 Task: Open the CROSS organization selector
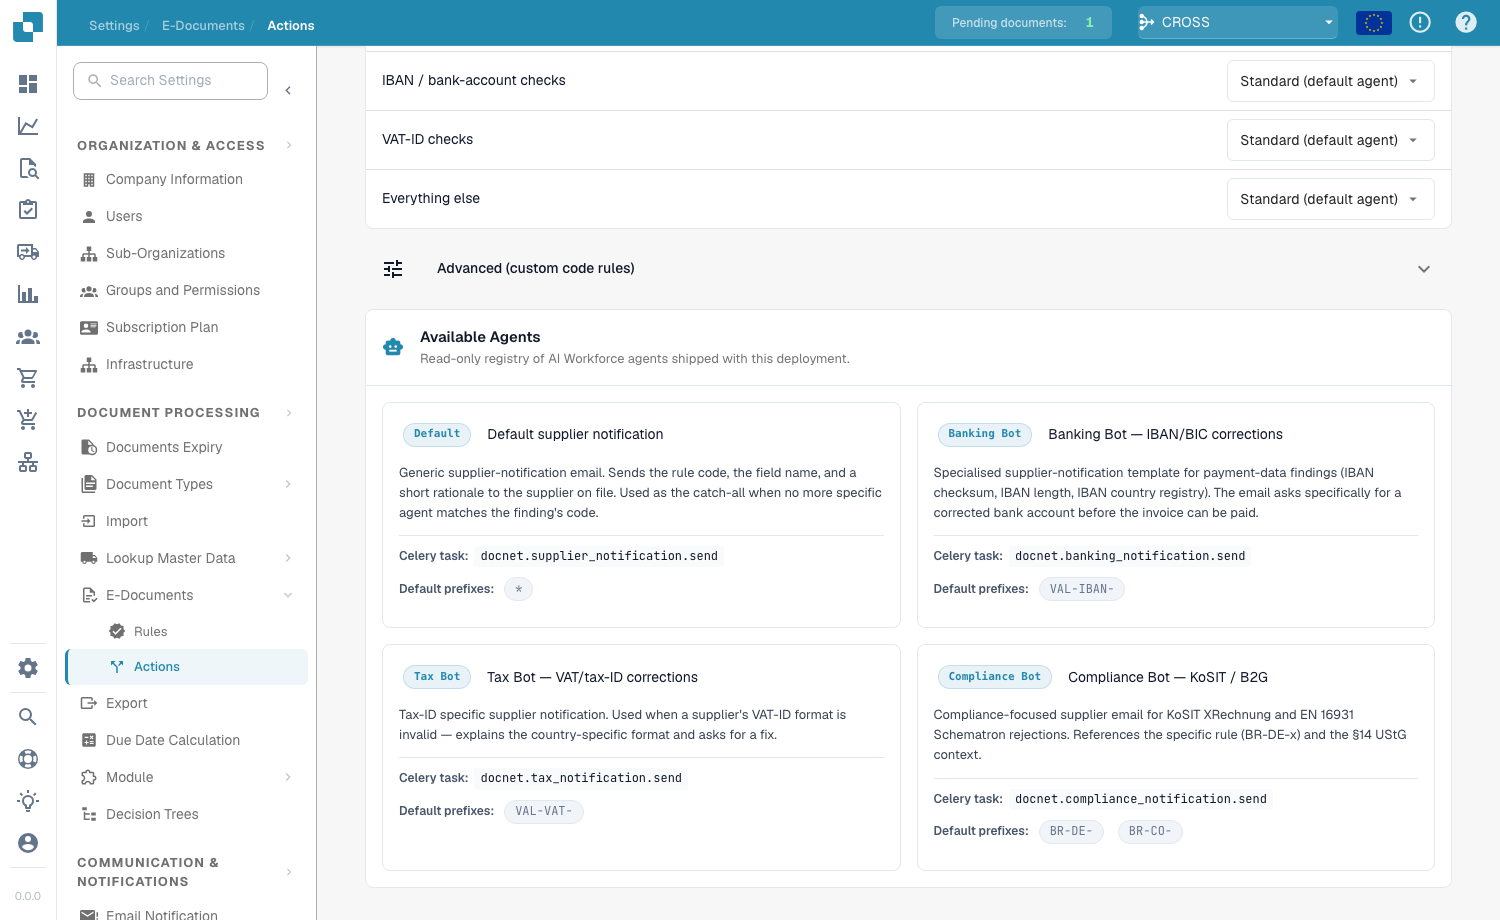(1237, 22)
